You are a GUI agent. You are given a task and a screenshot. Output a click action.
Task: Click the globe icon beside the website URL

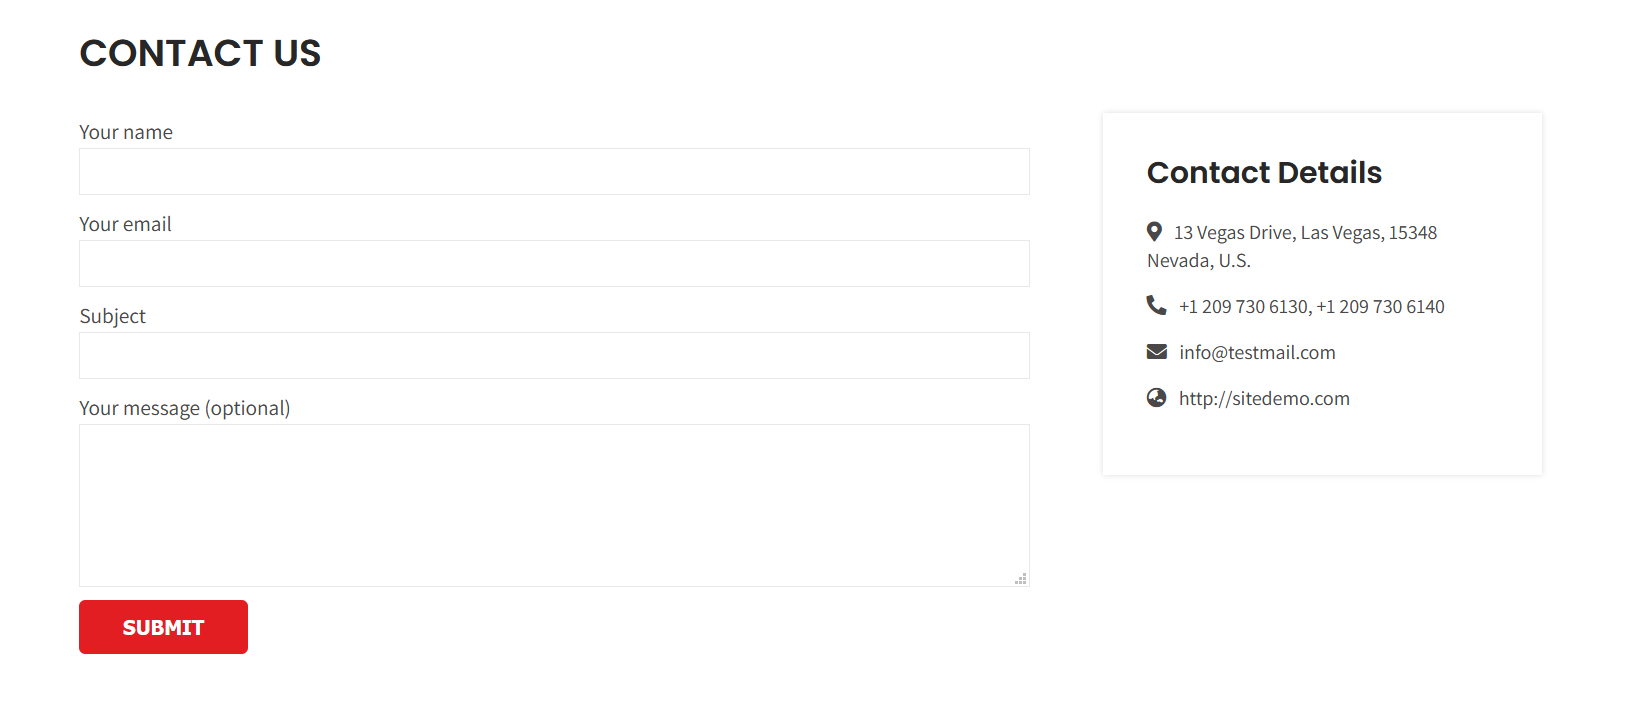(1157, 397)
